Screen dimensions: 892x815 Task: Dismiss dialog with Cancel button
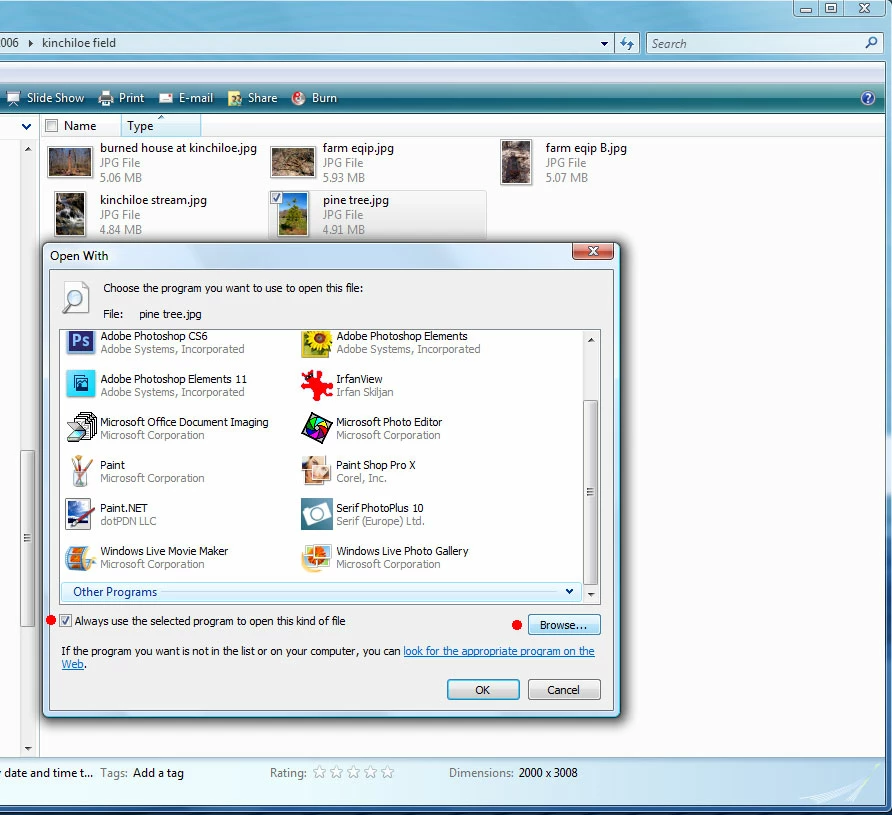(x=564, y=690)
